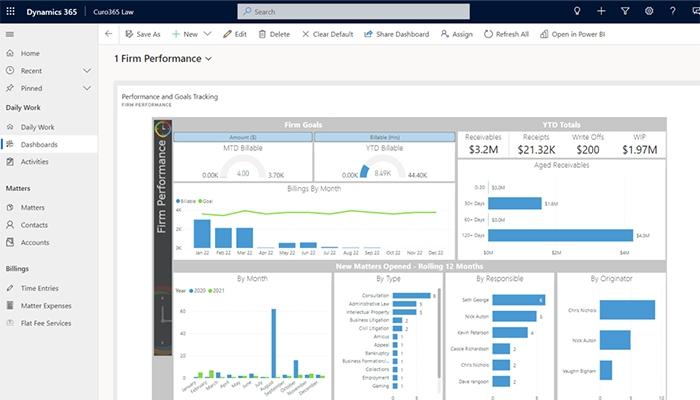This screenshot has width=700, height=400.
Task: Click the tall August bar in By Month
Action: click(x=274, y=343)
